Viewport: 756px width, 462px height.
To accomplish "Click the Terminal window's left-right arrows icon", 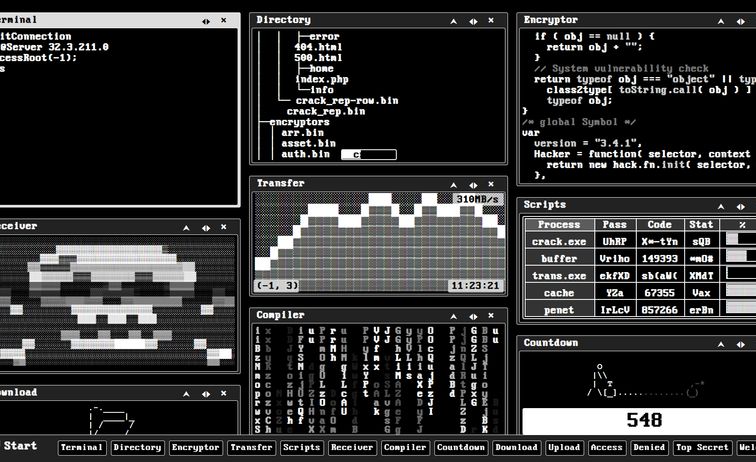I will click(205, 20).
